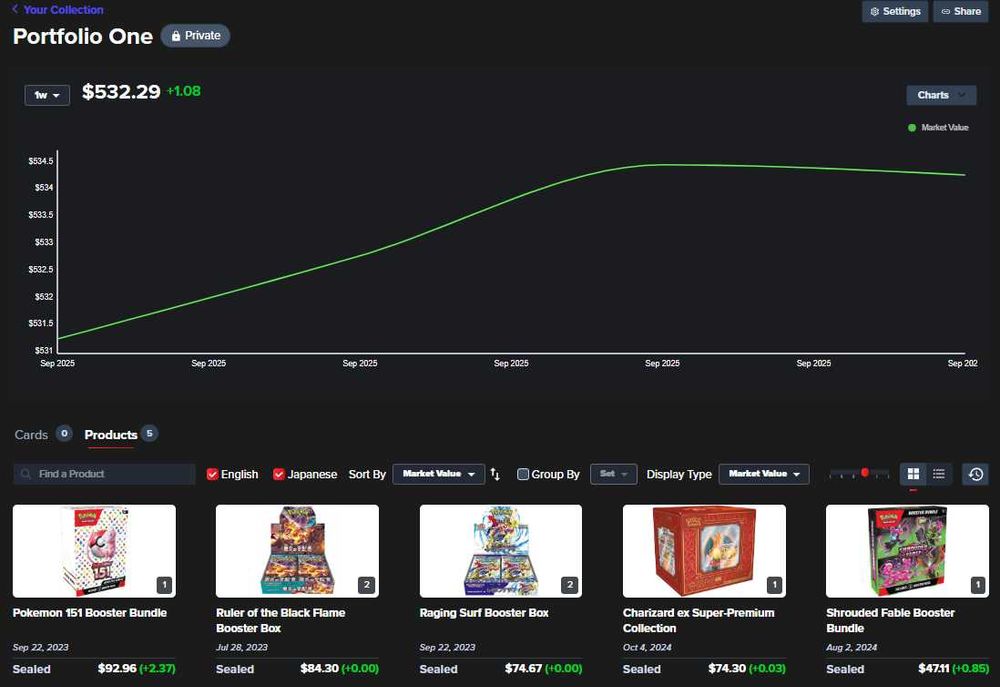This screenshot has width=1000, height=687.
Task: Click the $74.30 price
Action: click(x=727, y=669)
